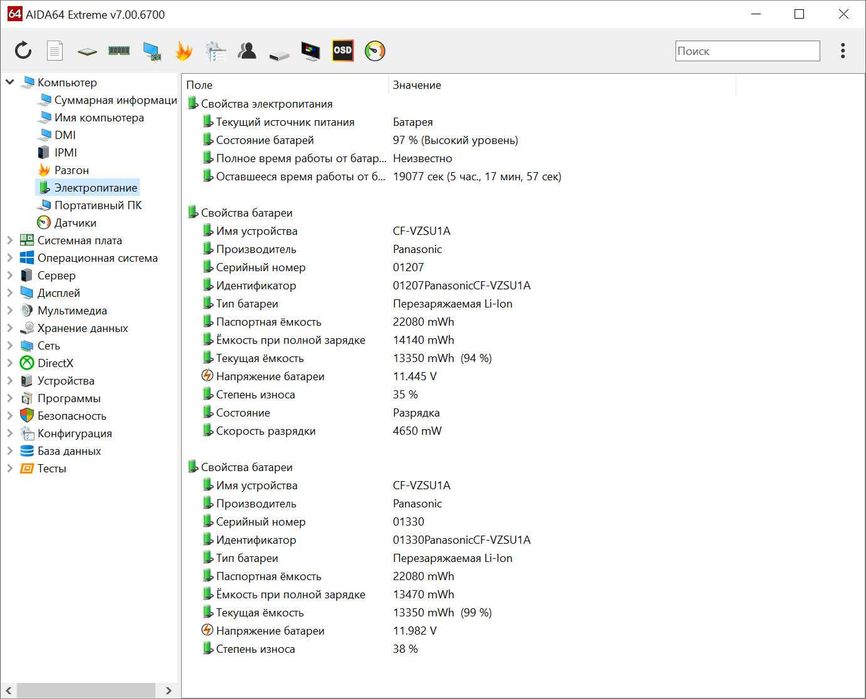Select the Состояние Разрядка row

[321, 413]
